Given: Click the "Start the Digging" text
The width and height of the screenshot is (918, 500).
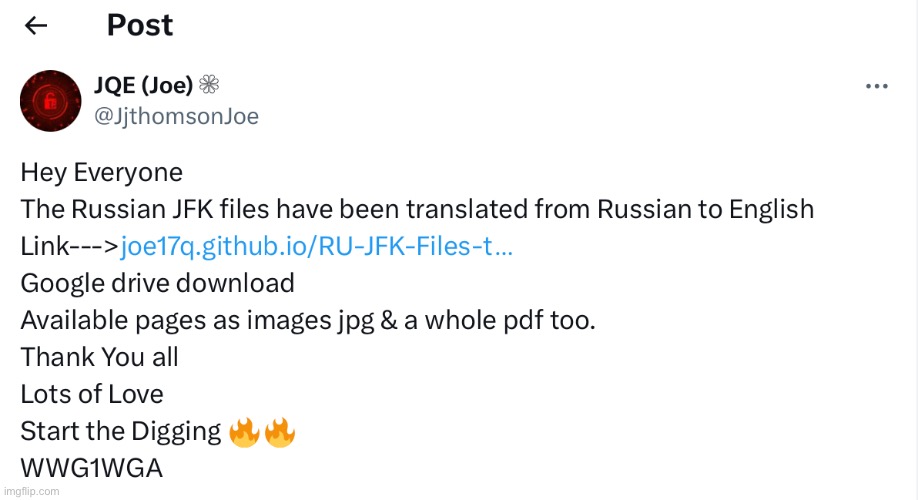Looking at the screenshot, I should [x=120, y=431].
